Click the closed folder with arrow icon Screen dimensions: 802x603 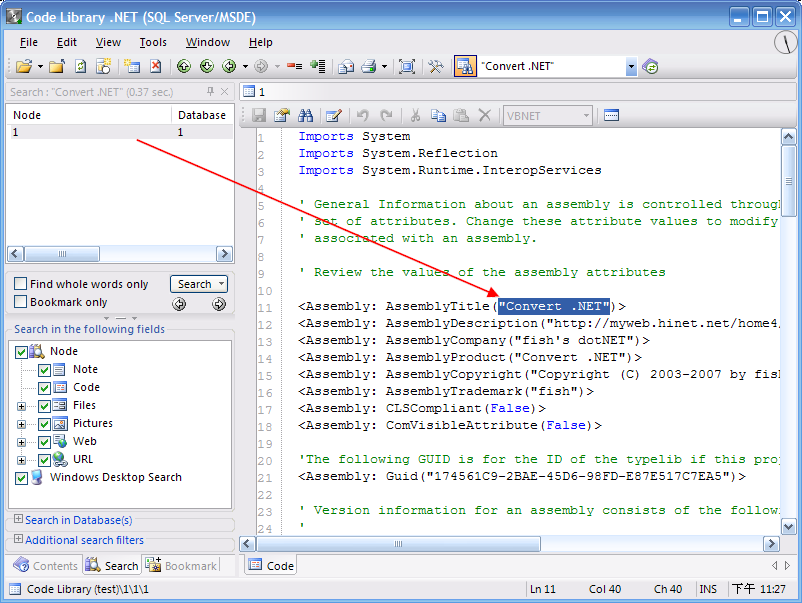57,66
